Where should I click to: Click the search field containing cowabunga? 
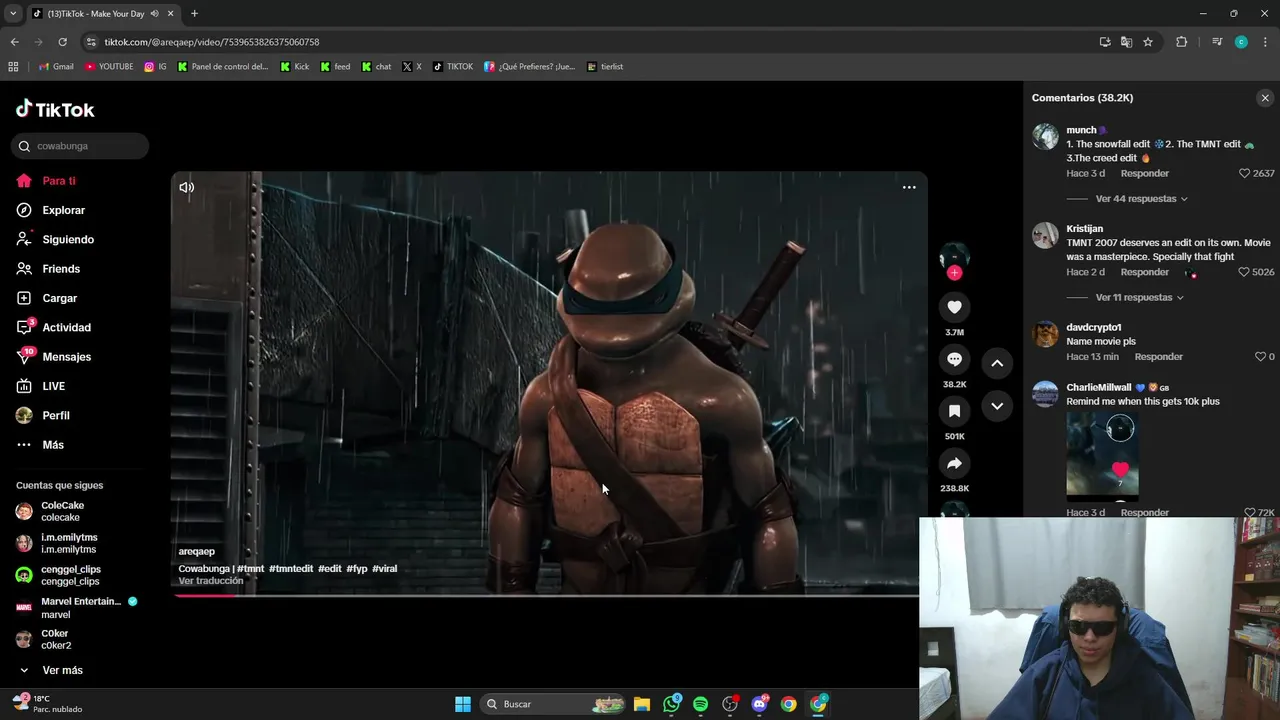80,146
